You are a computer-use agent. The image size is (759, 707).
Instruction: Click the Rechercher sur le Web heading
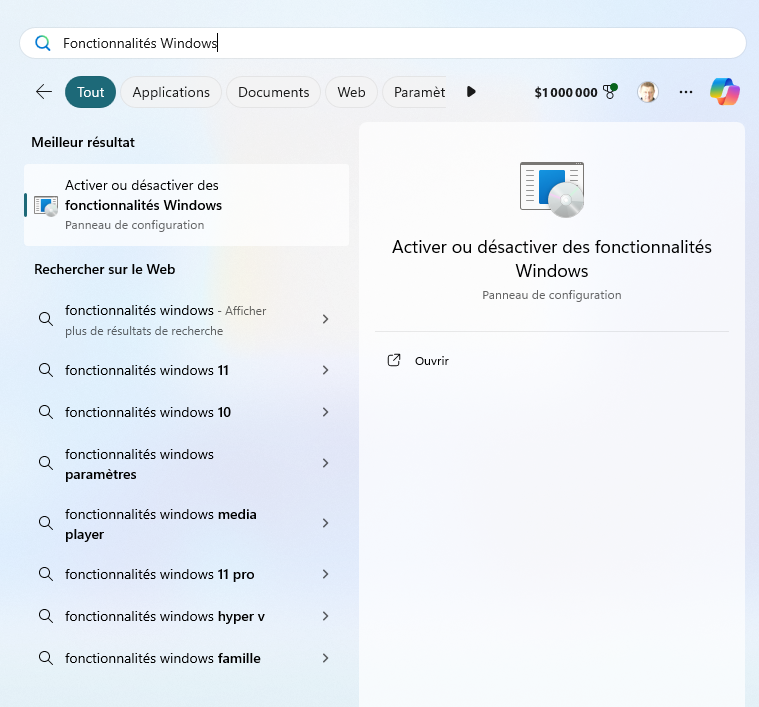pyautogui.click(x=105, y=269)
